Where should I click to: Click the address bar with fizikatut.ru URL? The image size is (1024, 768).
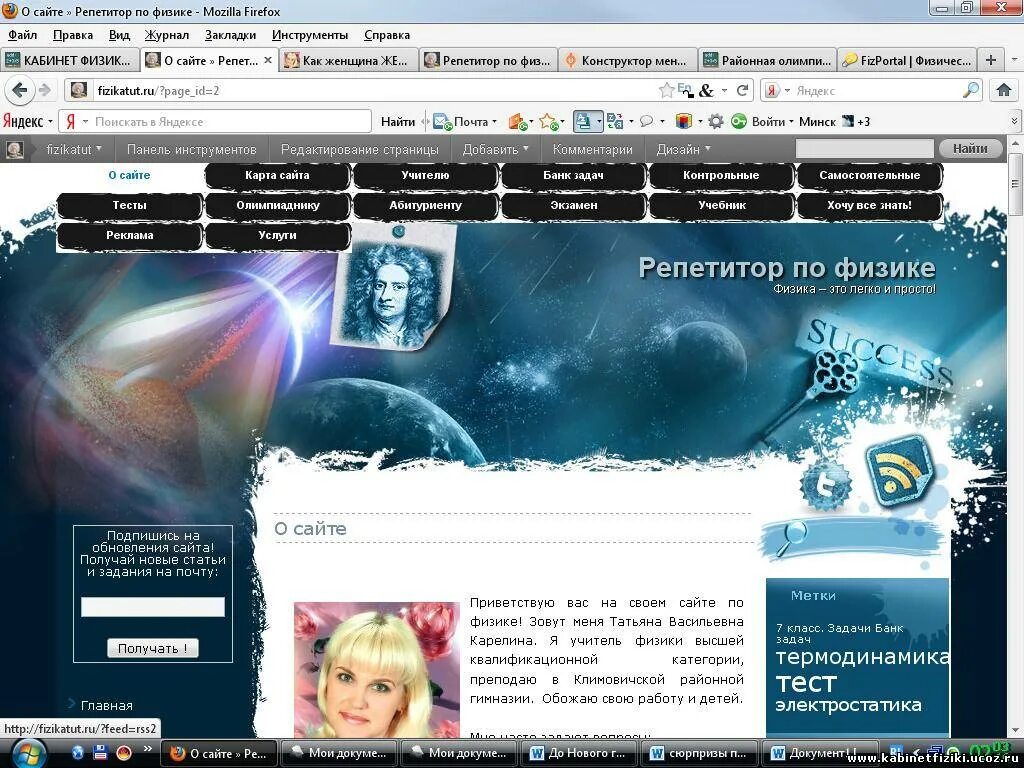(372, 90)
